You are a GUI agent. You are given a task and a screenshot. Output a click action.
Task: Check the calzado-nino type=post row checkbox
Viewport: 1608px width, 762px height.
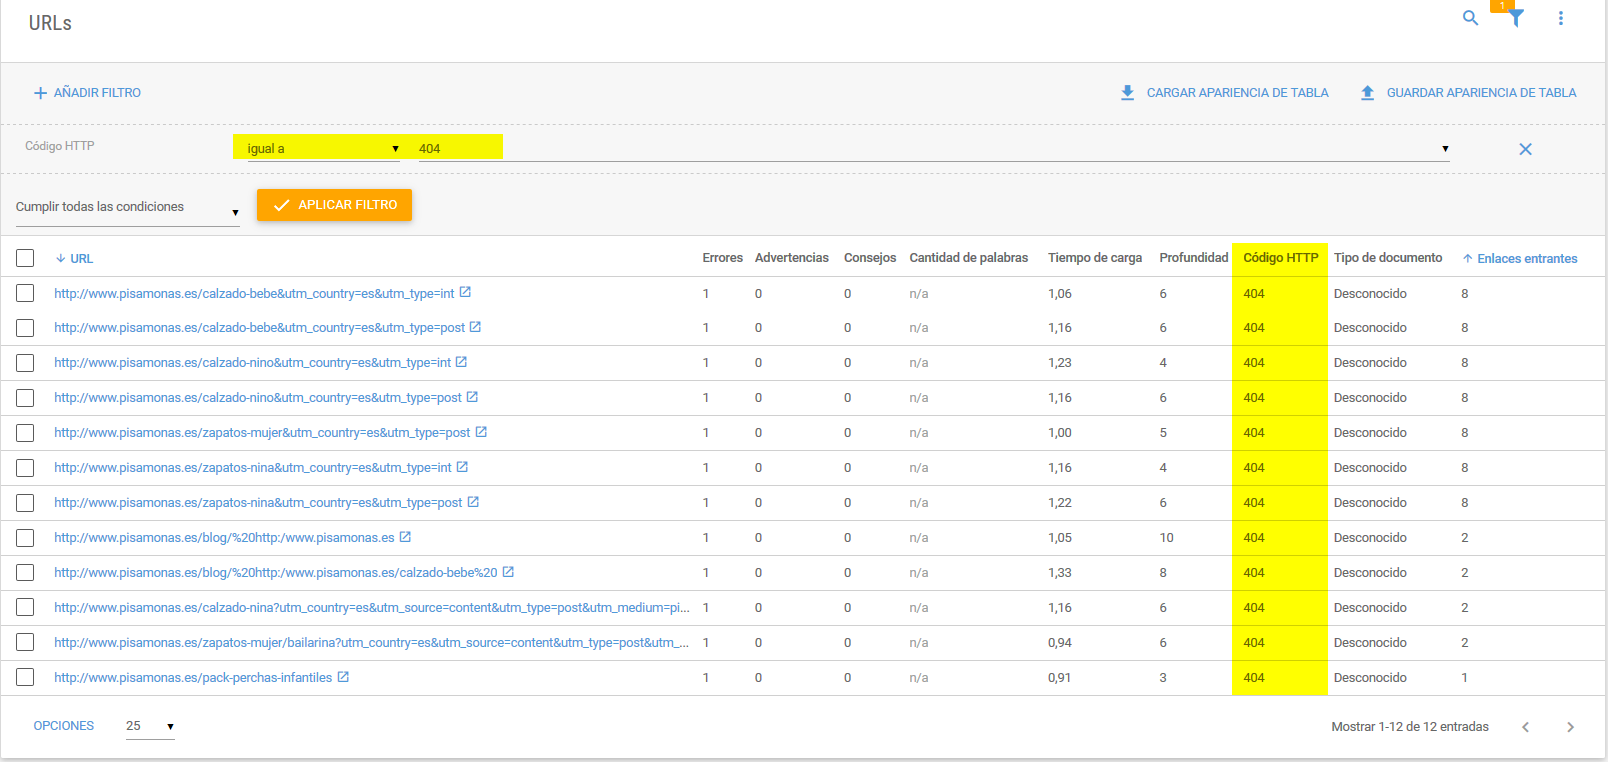[25, 398]
